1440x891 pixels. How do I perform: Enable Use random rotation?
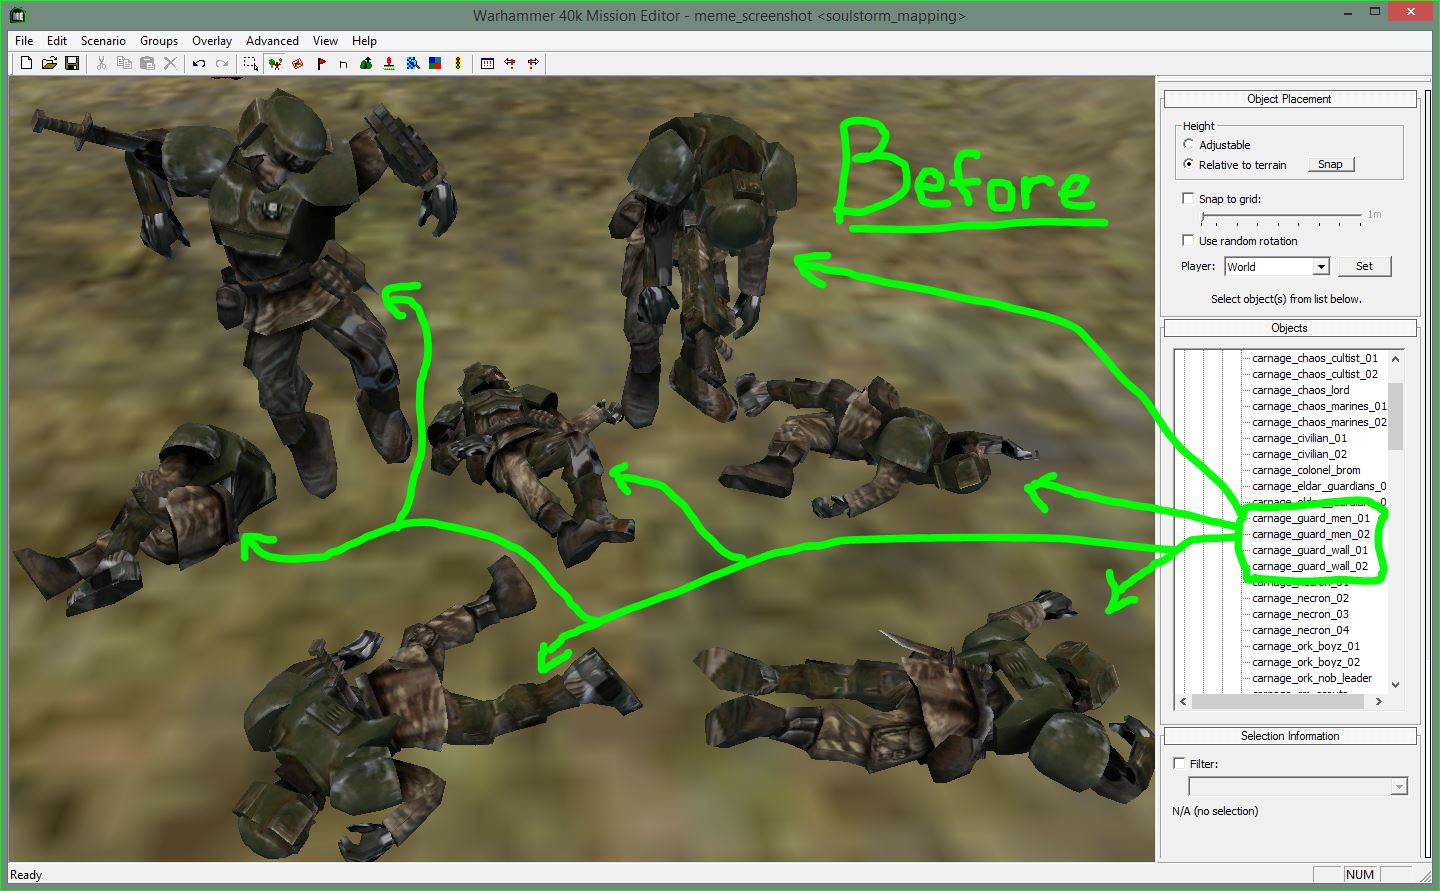pos(1188,240)
